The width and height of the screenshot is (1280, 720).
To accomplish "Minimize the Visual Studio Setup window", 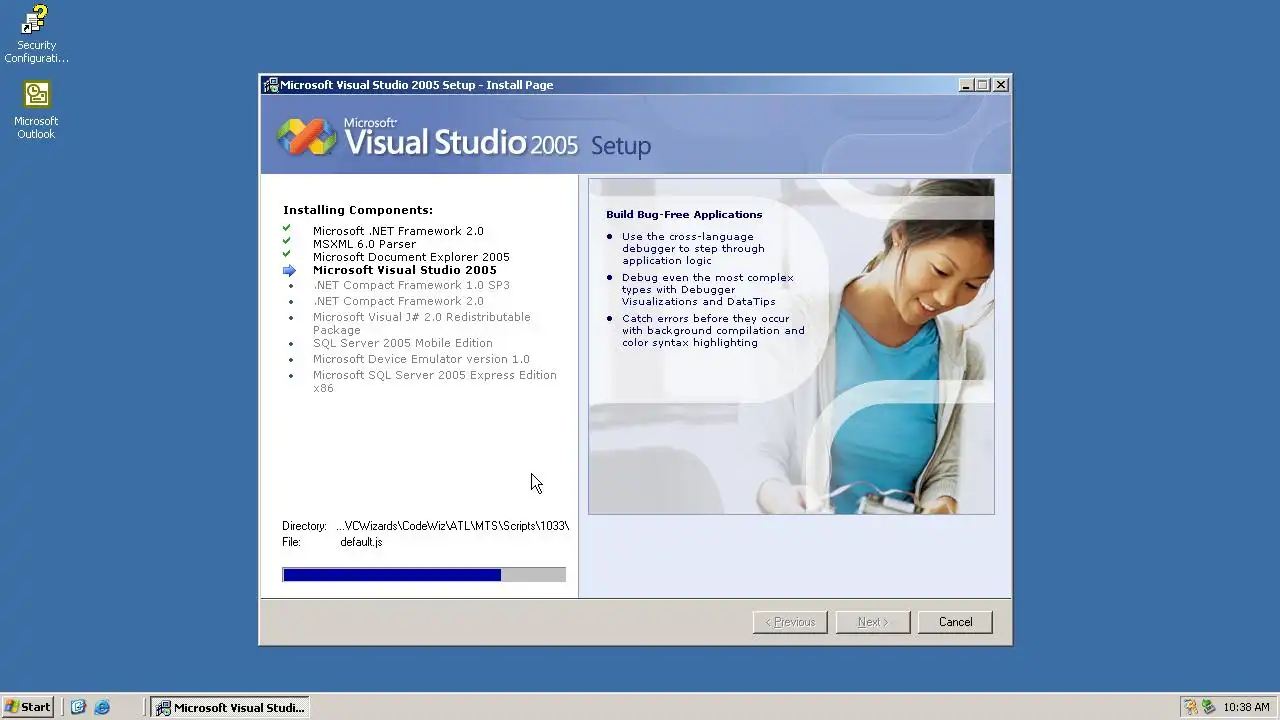I will pyautogui.click(x=966, y=85).
